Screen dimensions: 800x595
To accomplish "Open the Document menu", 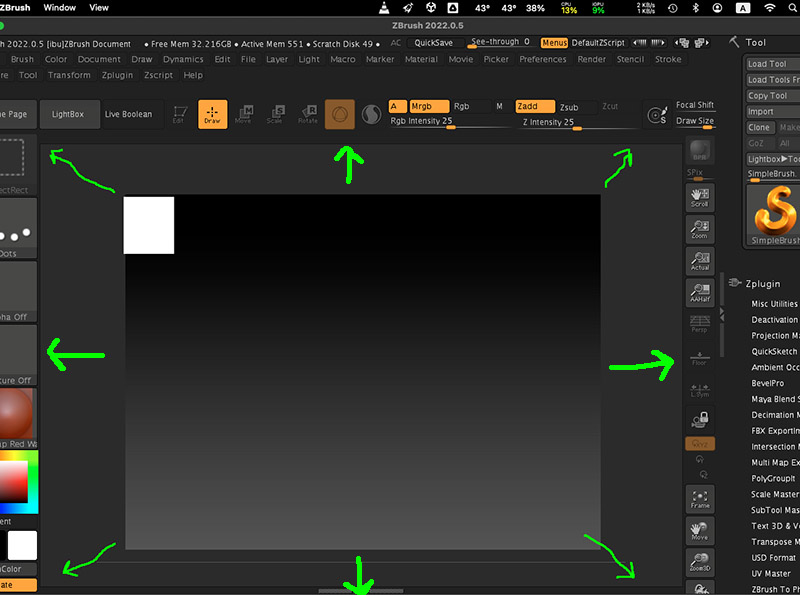I will coord(99,59).
